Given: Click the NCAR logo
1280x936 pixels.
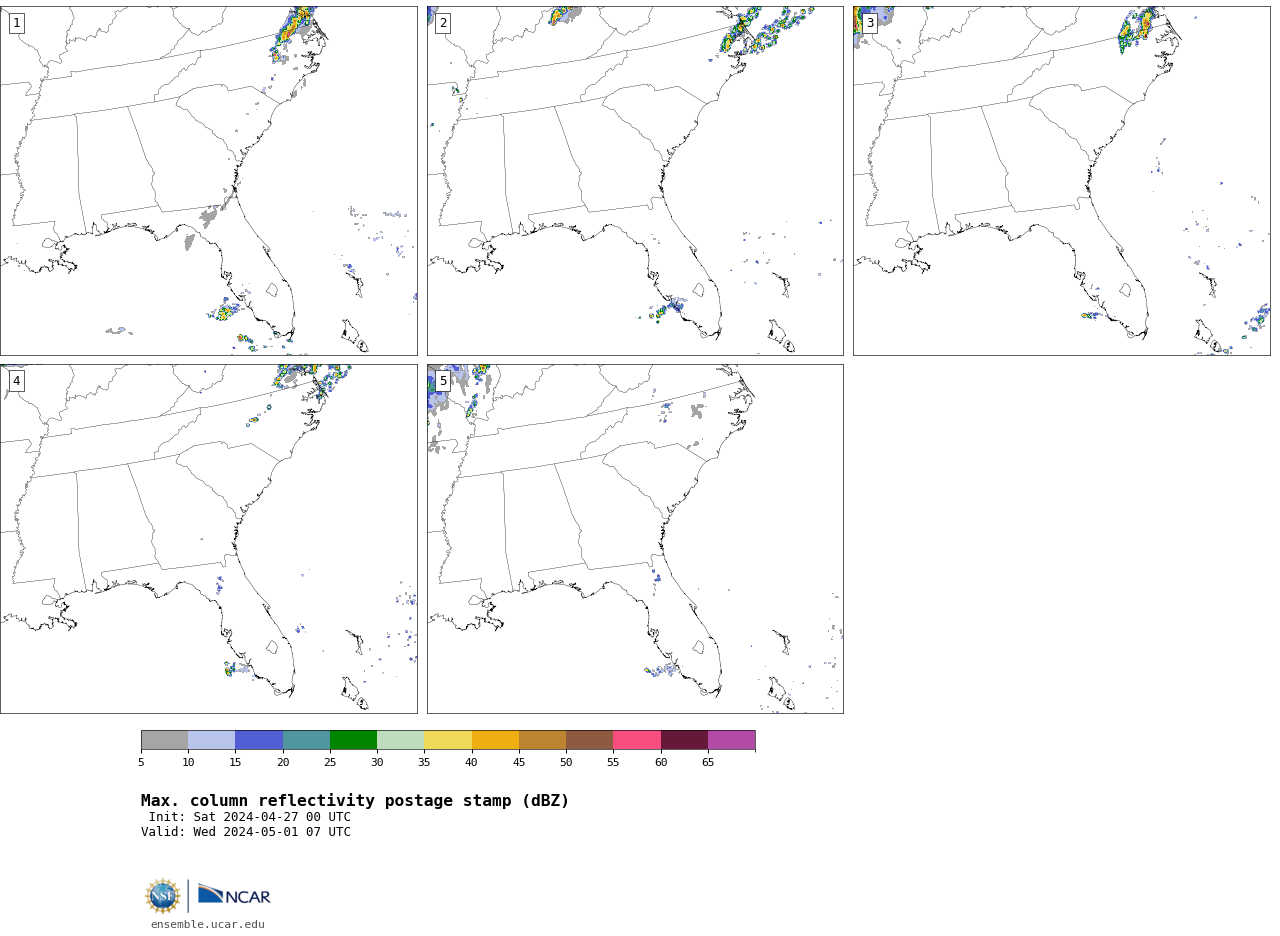Looking at the screenshot, I should click(x=234, y=895).
